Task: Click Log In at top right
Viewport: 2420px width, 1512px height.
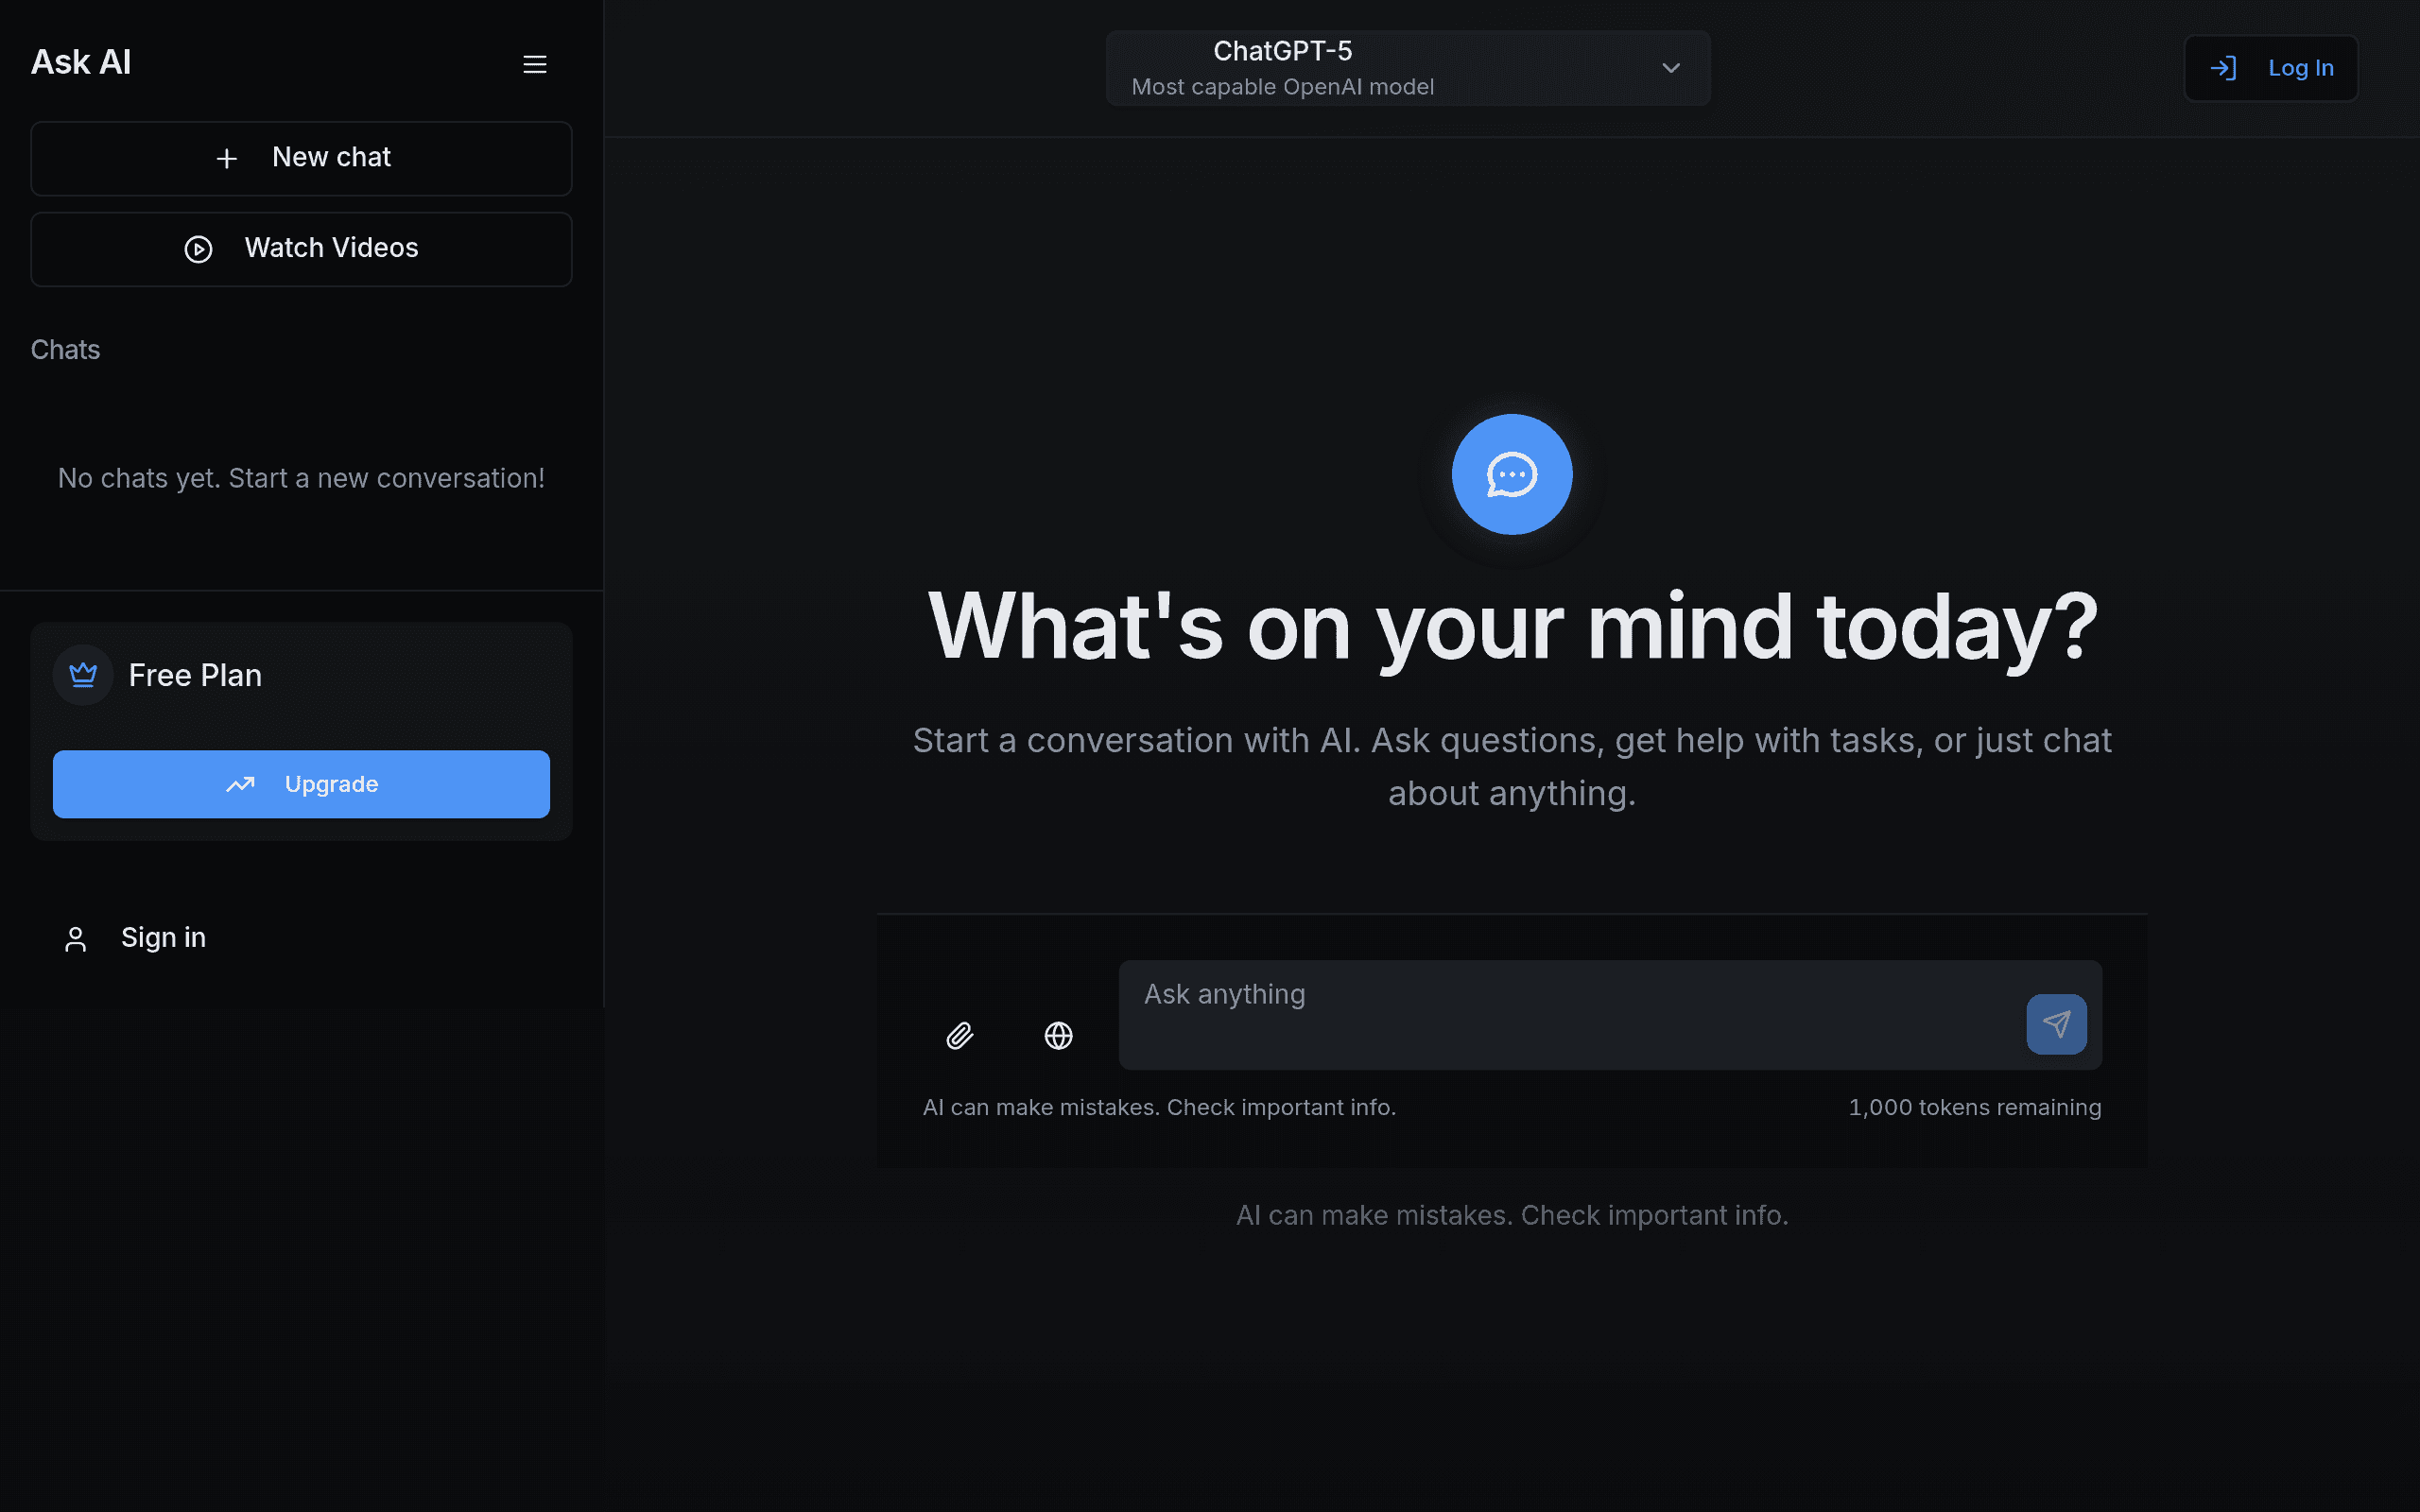Action: [x=2271, y=68]
